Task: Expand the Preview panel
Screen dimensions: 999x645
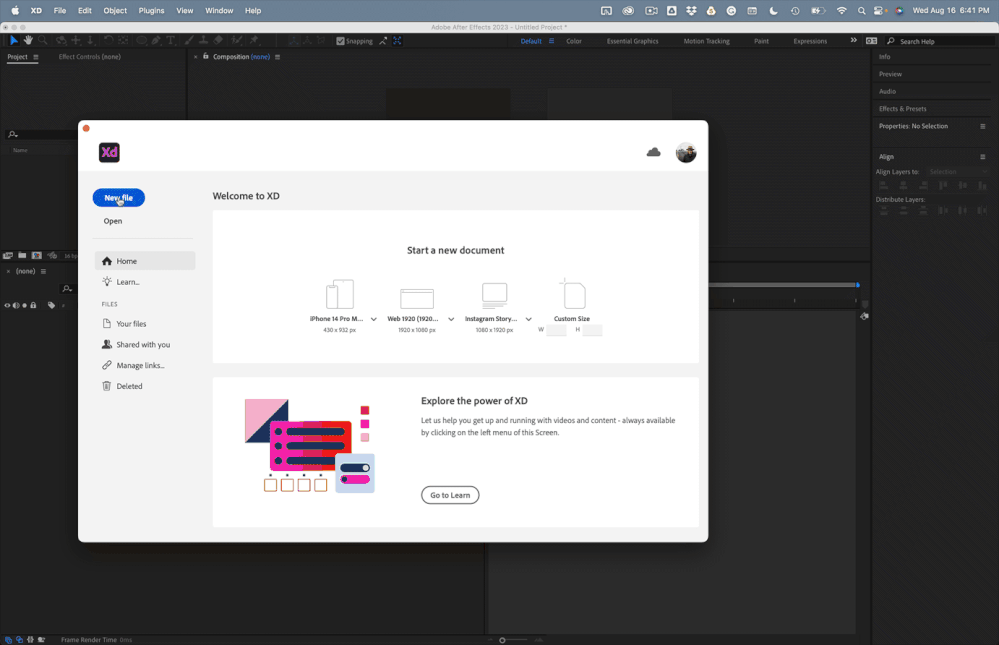Action: click(890, 74)
